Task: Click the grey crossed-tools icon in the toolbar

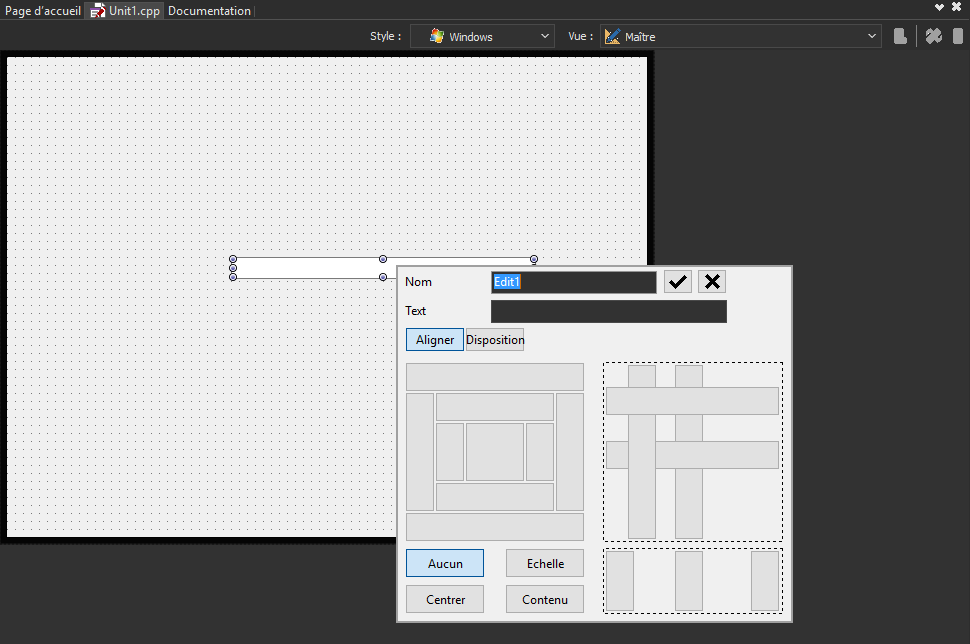Action: [934, 36]
